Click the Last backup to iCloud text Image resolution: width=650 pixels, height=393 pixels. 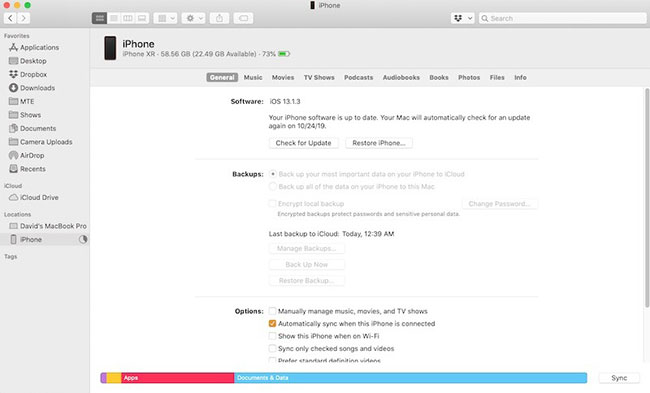(331, 234)
